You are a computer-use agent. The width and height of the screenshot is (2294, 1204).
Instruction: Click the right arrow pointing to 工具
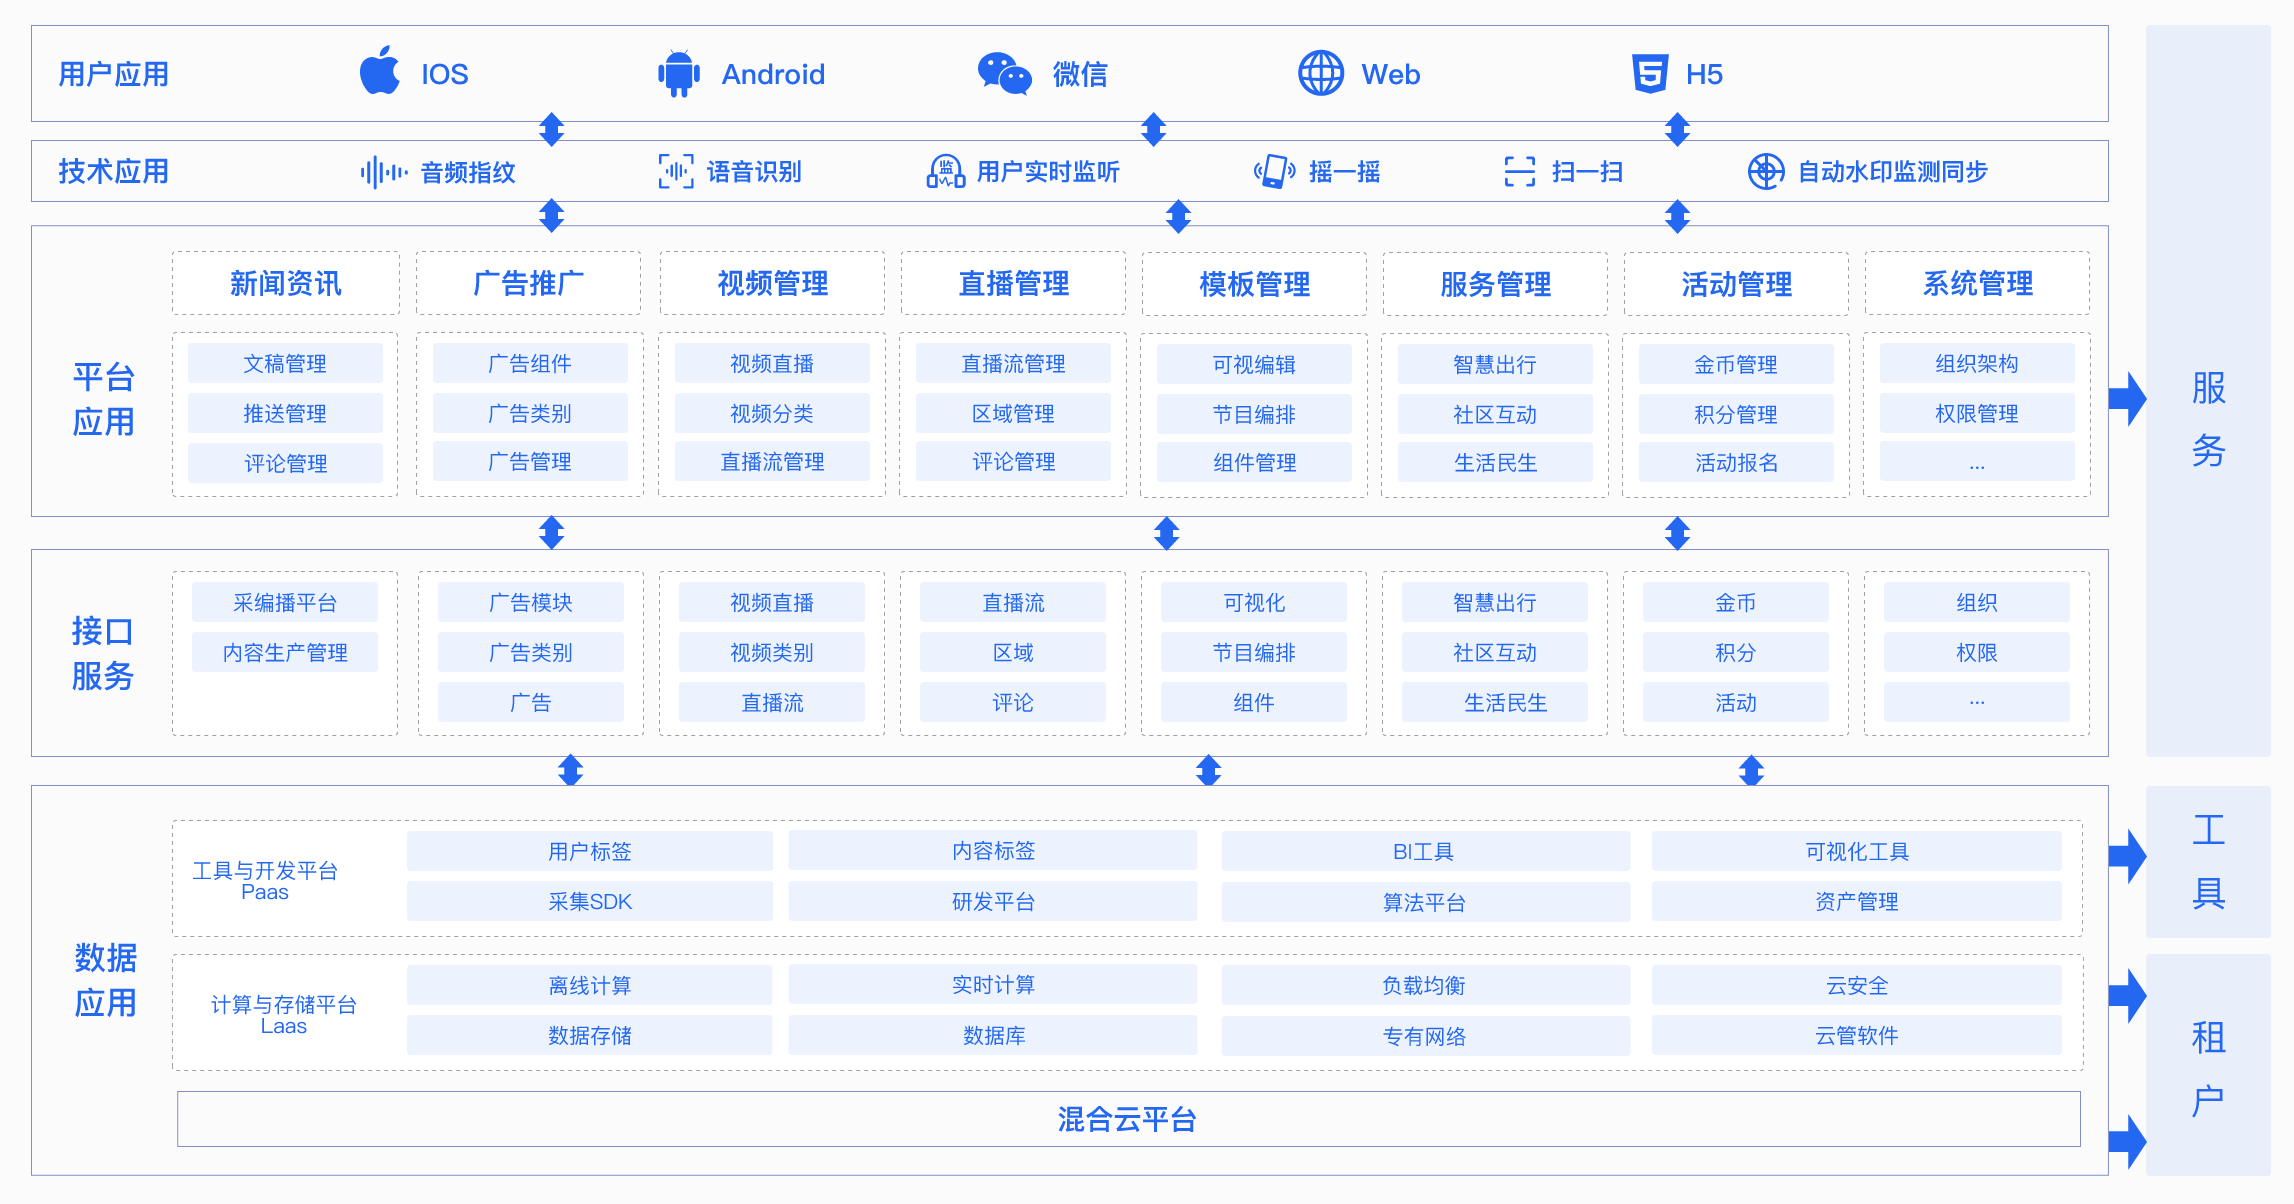click(x=2126, y=856)
